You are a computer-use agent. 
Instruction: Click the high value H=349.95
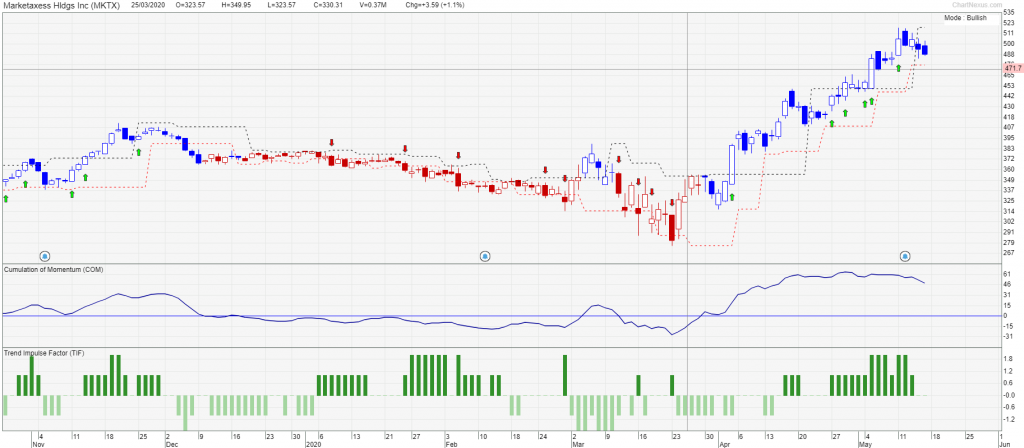pyautogui.click(x=236, y=5)
